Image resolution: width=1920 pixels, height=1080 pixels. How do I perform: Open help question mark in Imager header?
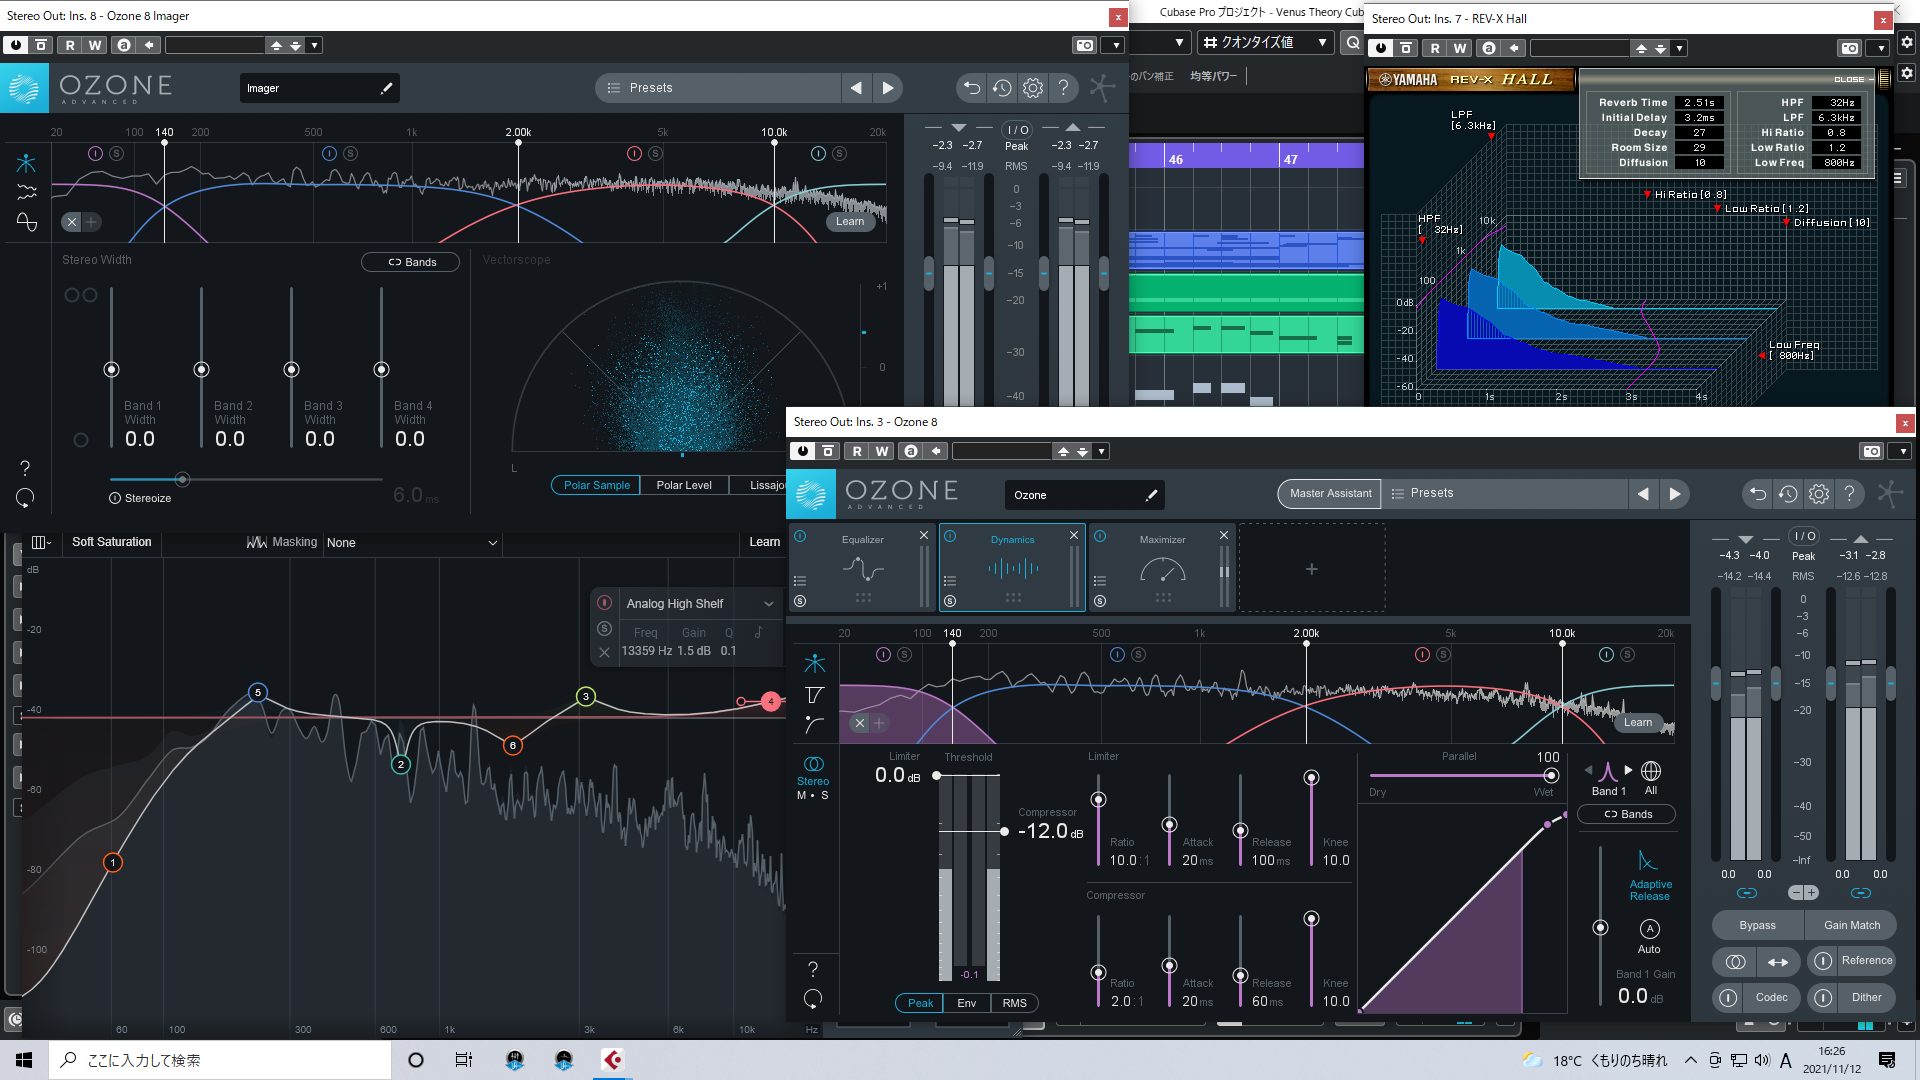point(1064,88)
